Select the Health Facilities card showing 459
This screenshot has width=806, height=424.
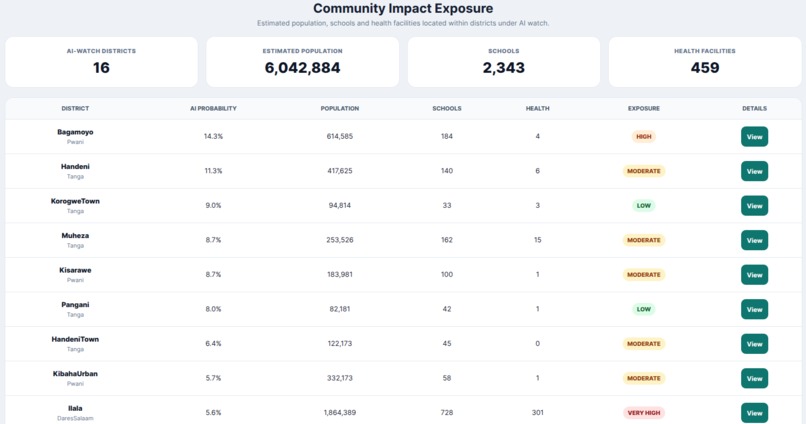[x=705, y=62]
